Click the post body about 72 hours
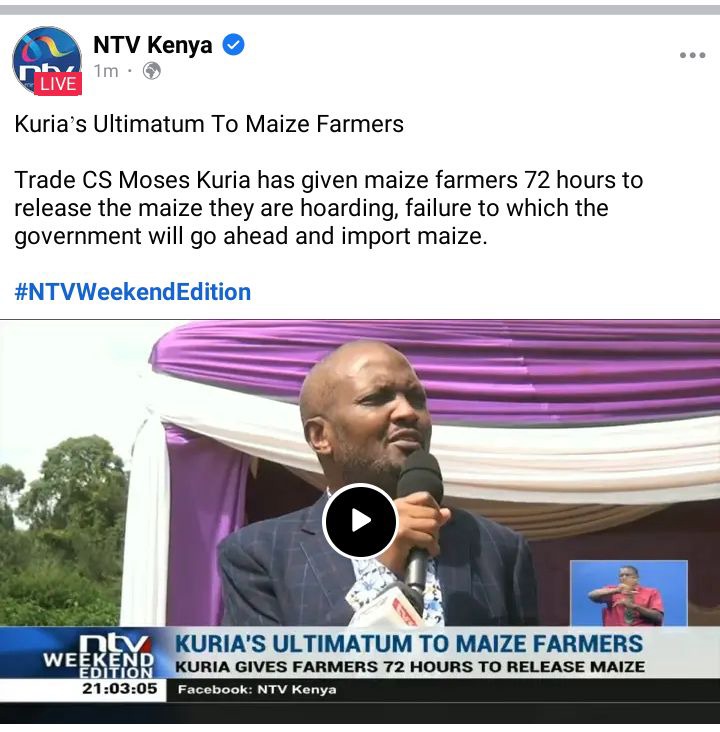Image resolution: width=720 pixels, height=732 pixels. coord(329,208)
